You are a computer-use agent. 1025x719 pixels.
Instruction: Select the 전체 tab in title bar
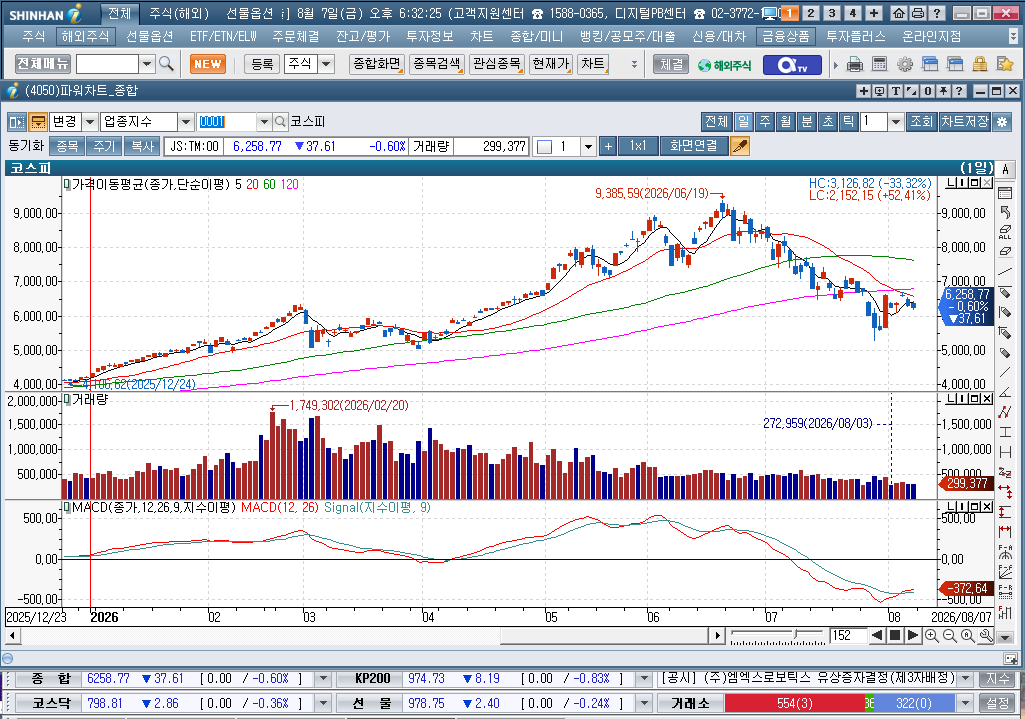pos(119,13)
